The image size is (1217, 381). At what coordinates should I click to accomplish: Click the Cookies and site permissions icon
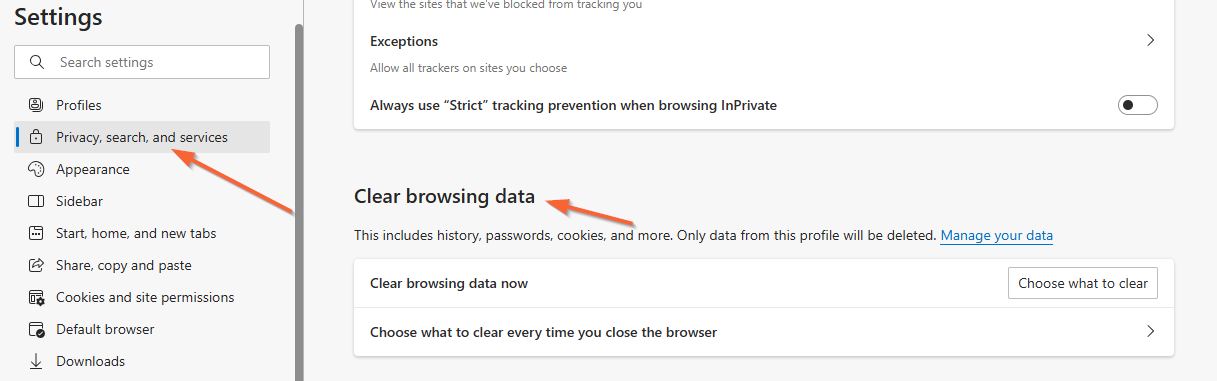tap(37, 297)
